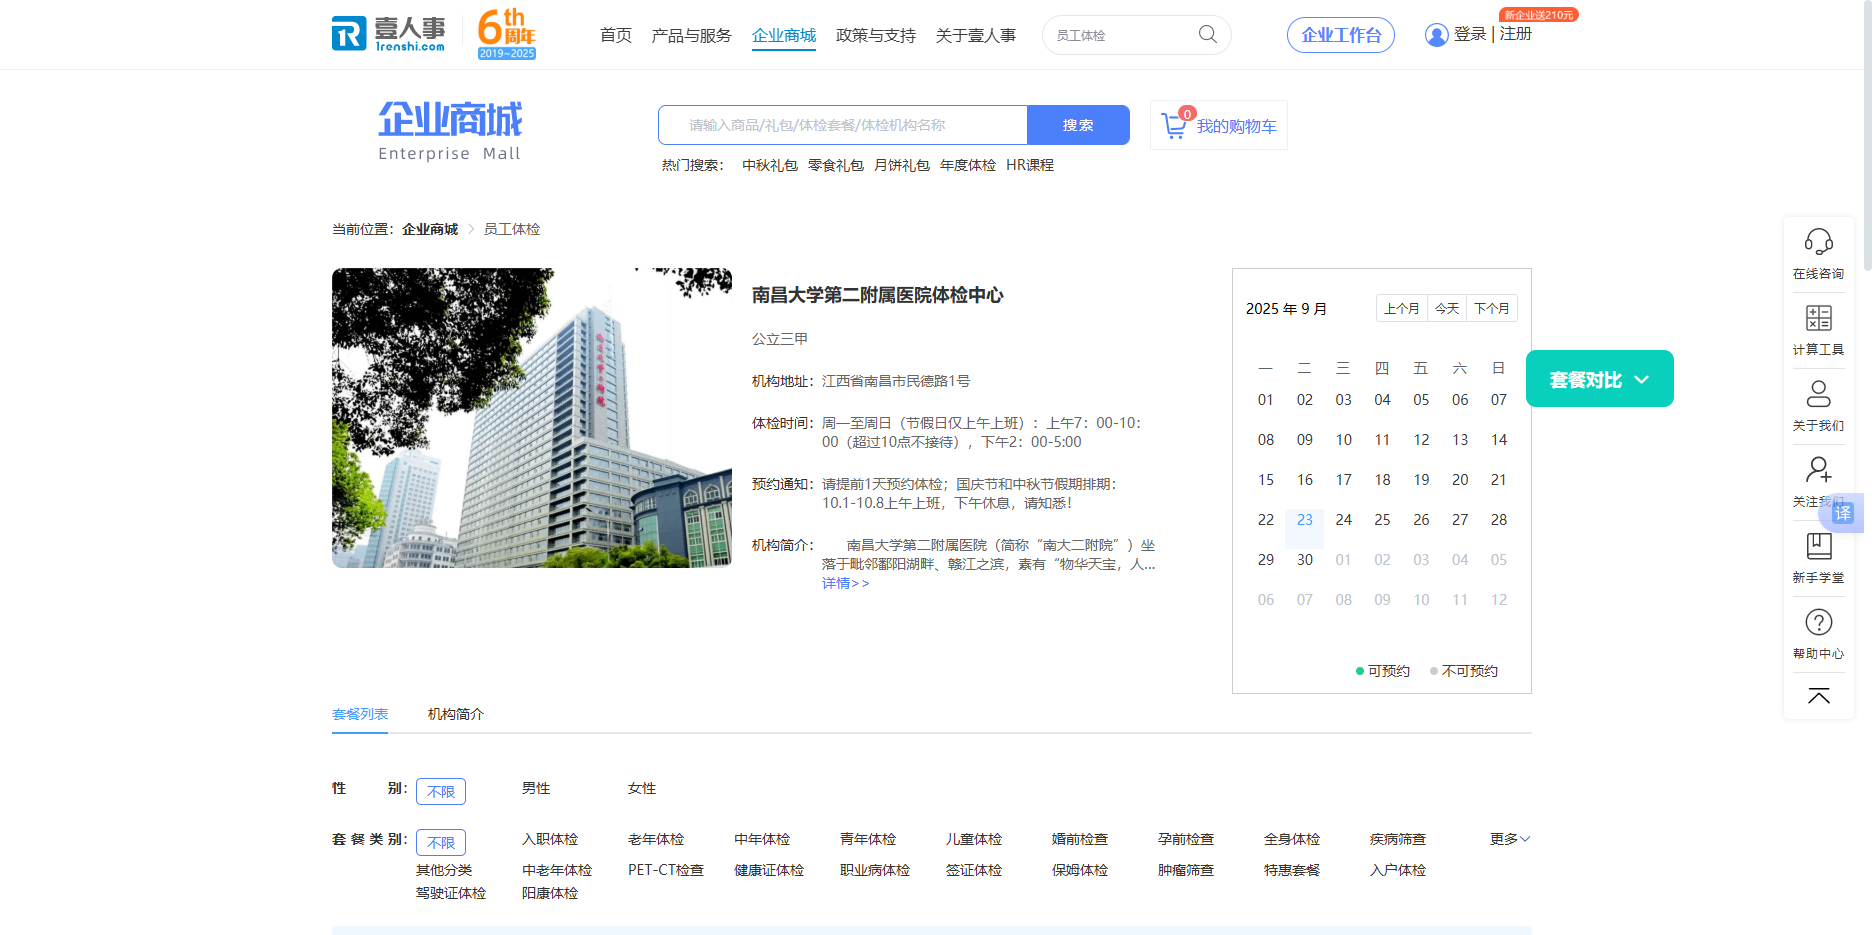This screenshot has width=1872, height=935.
Task: Filter by 肿瘤筛查 category
Action: point(1186,870)
